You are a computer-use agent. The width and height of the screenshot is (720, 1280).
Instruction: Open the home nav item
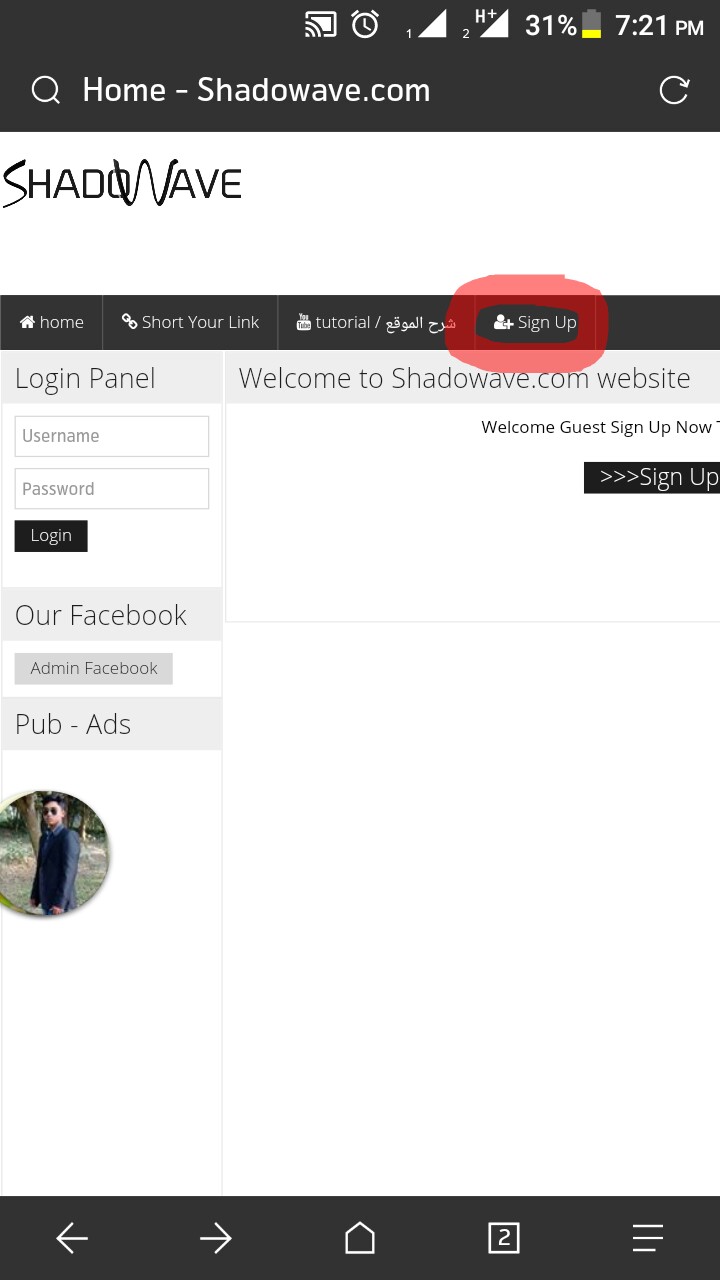point(52,322)
